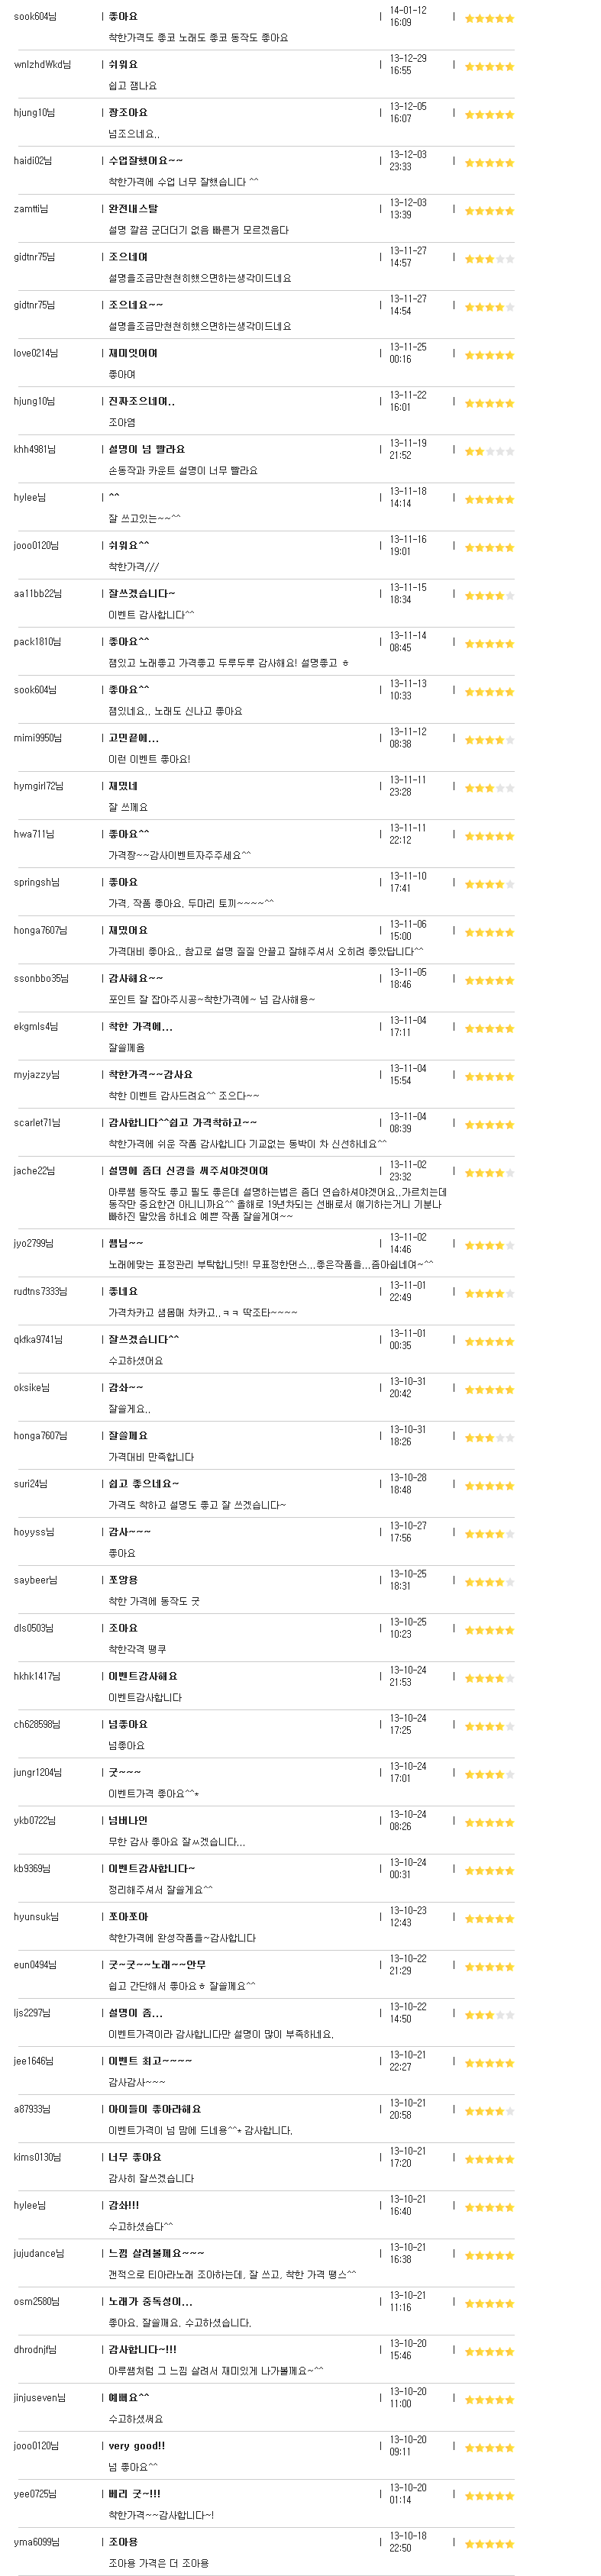Open the '설명이 넘 빨라요' review
The height and width of the screenshot is (2576, 601).
(x=146, y=449)
